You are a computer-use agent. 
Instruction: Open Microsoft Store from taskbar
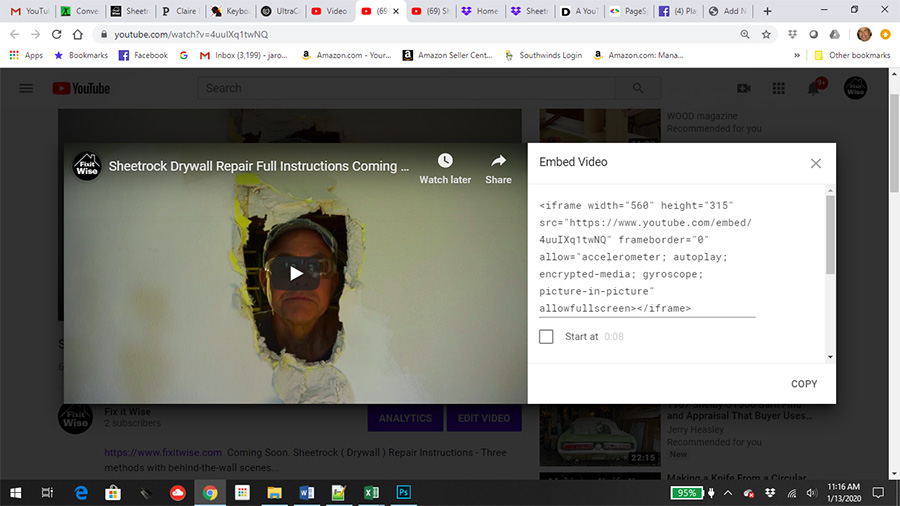click(x=113, y=493)
